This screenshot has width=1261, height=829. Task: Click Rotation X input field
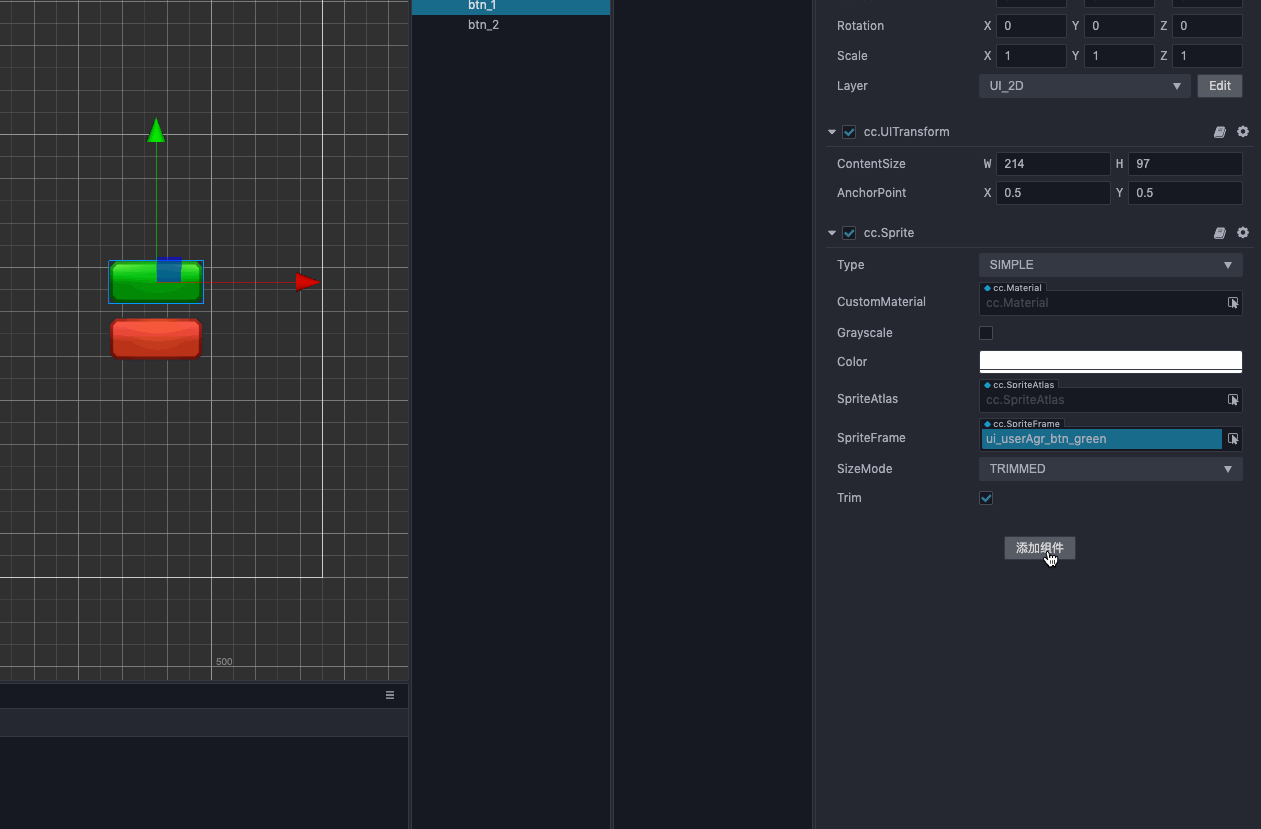[x=1031, y=26]
